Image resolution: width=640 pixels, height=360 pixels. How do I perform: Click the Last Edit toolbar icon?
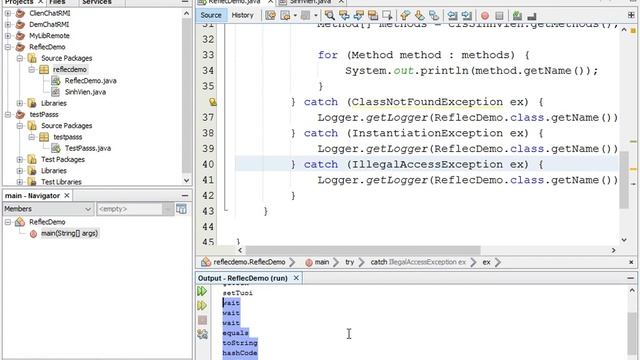tap(270, 16)
